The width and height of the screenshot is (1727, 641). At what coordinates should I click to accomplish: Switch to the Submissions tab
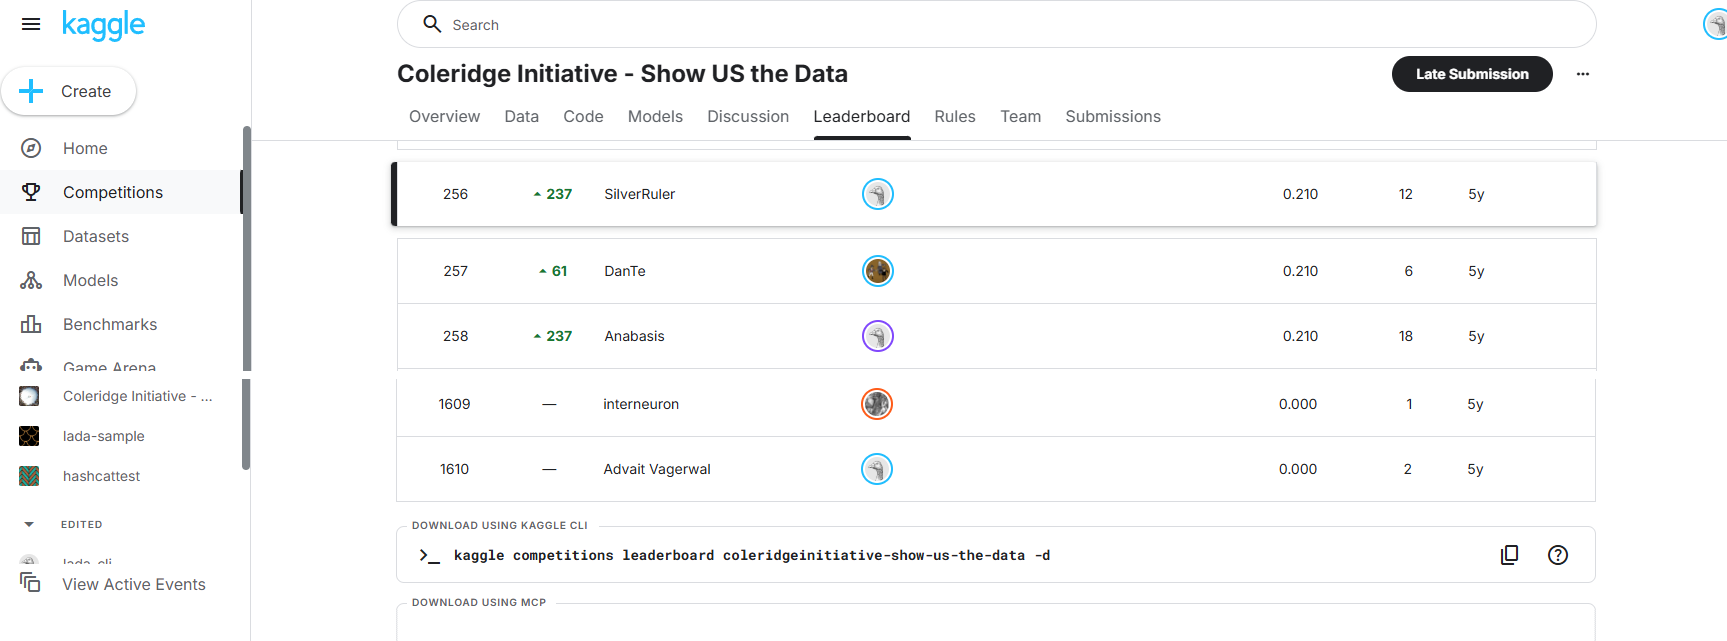[1113, 117]
